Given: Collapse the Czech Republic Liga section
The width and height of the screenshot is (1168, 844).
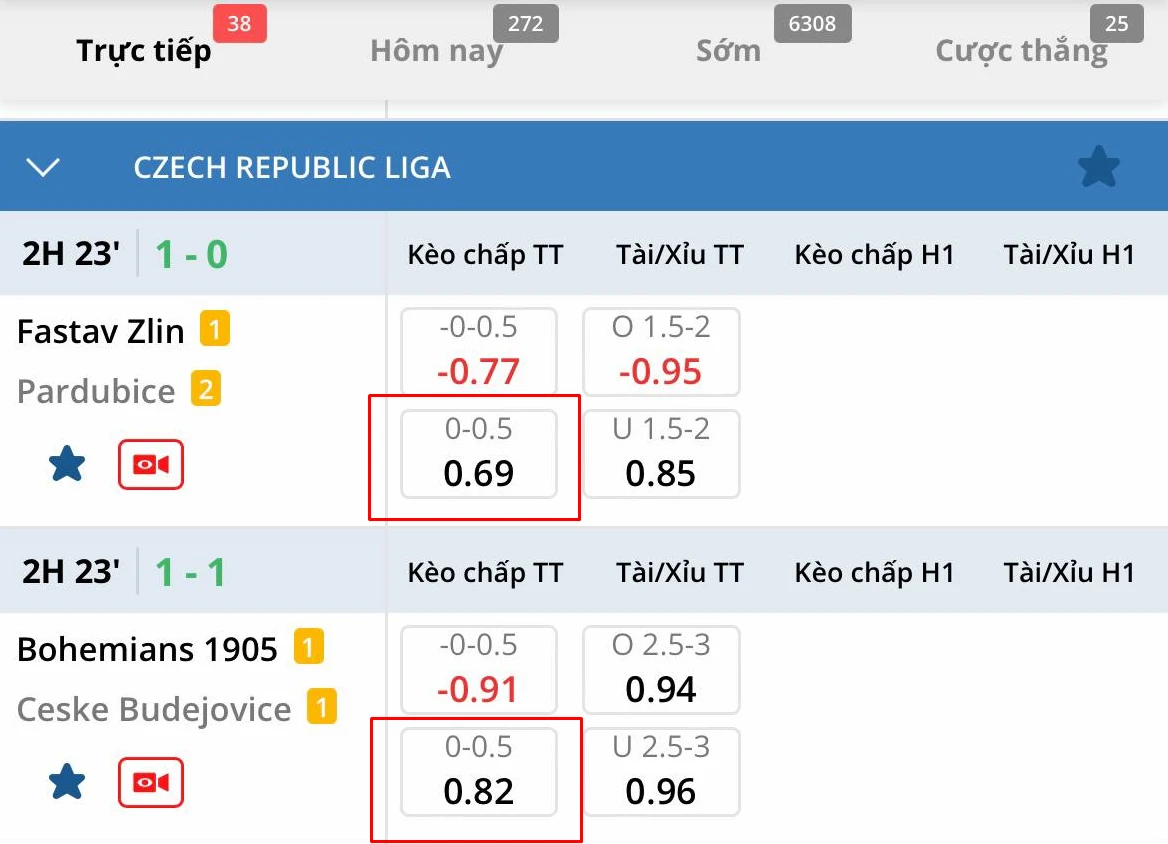Looking at the screenshot, I should pos(44,167).
